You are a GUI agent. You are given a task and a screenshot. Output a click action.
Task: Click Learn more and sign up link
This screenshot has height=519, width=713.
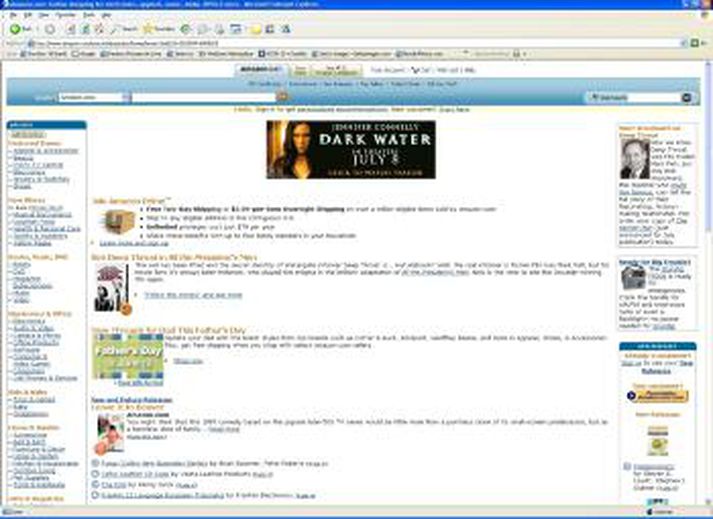(134, 243)
